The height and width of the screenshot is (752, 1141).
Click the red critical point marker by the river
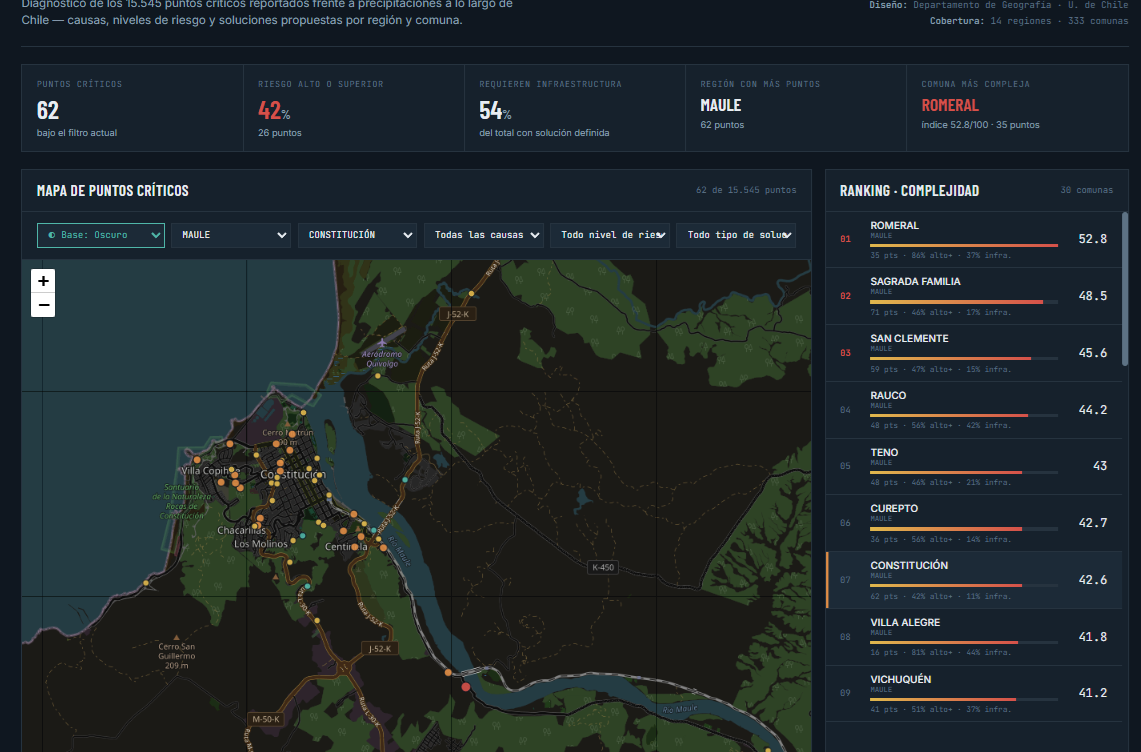[466, 686]
